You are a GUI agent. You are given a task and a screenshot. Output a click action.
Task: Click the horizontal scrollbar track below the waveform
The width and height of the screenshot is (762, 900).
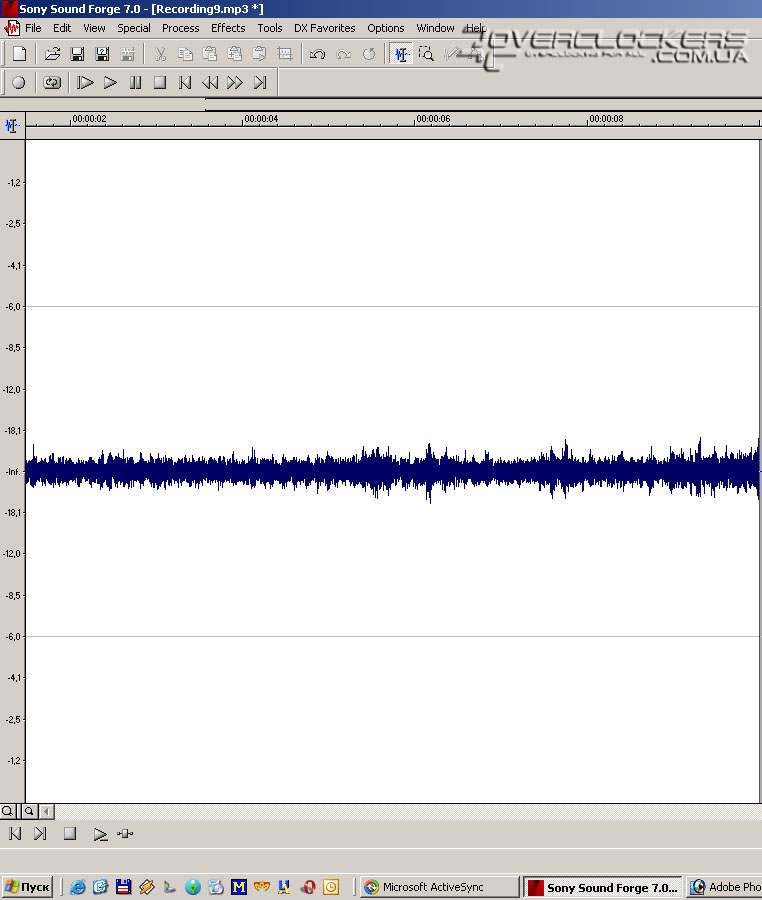(x=407, y=811)
